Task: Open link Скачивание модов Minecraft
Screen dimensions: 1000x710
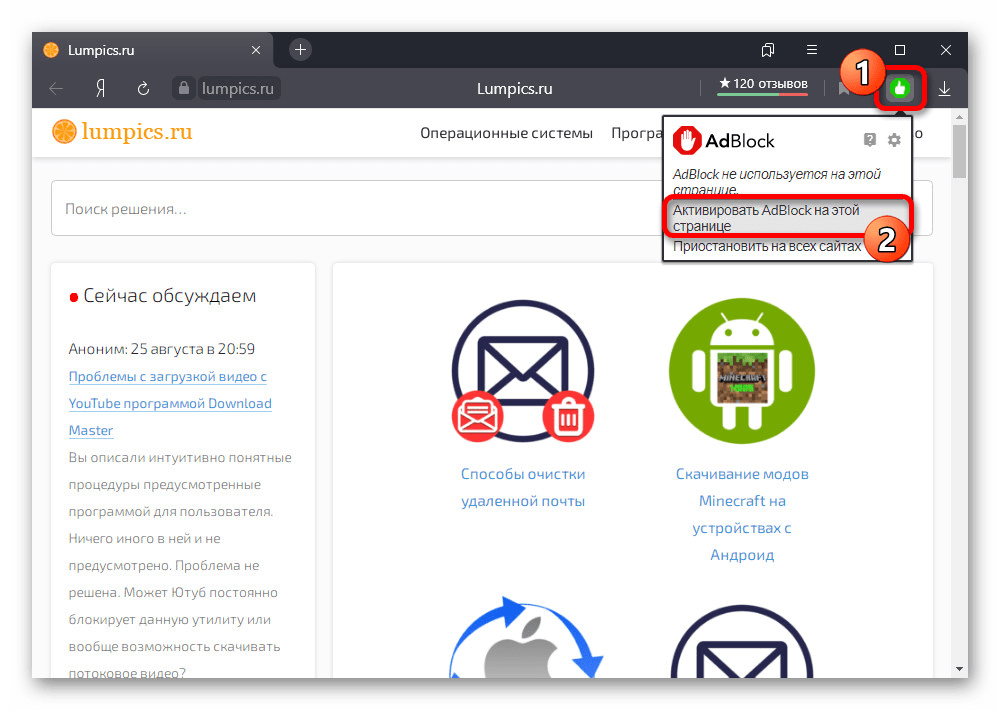Action: click(x=742, y=514)
